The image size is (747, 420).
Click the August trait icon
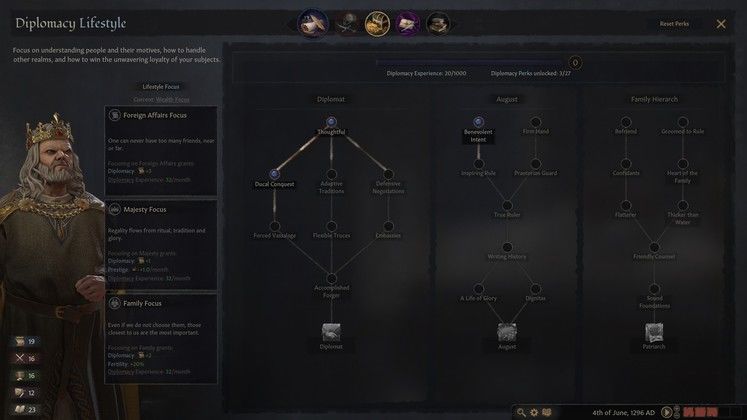click(x=507, y=332)
